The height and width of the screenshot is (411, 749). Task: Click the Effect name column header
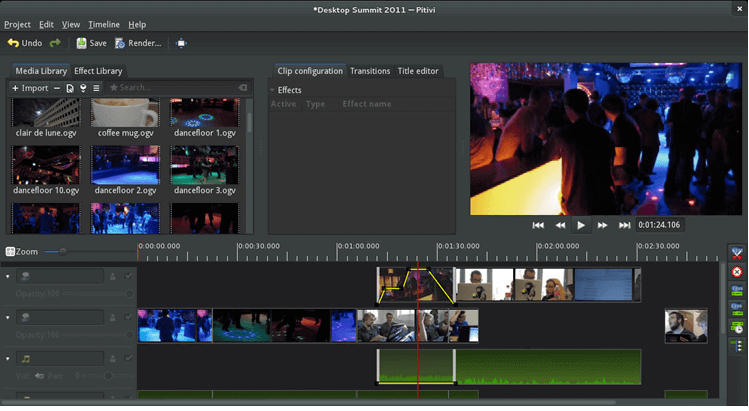(367, 104)
